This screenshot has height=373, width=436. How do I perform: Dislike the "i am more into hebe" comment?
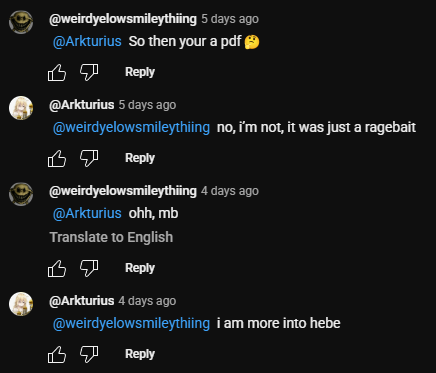tap(89, 354)
